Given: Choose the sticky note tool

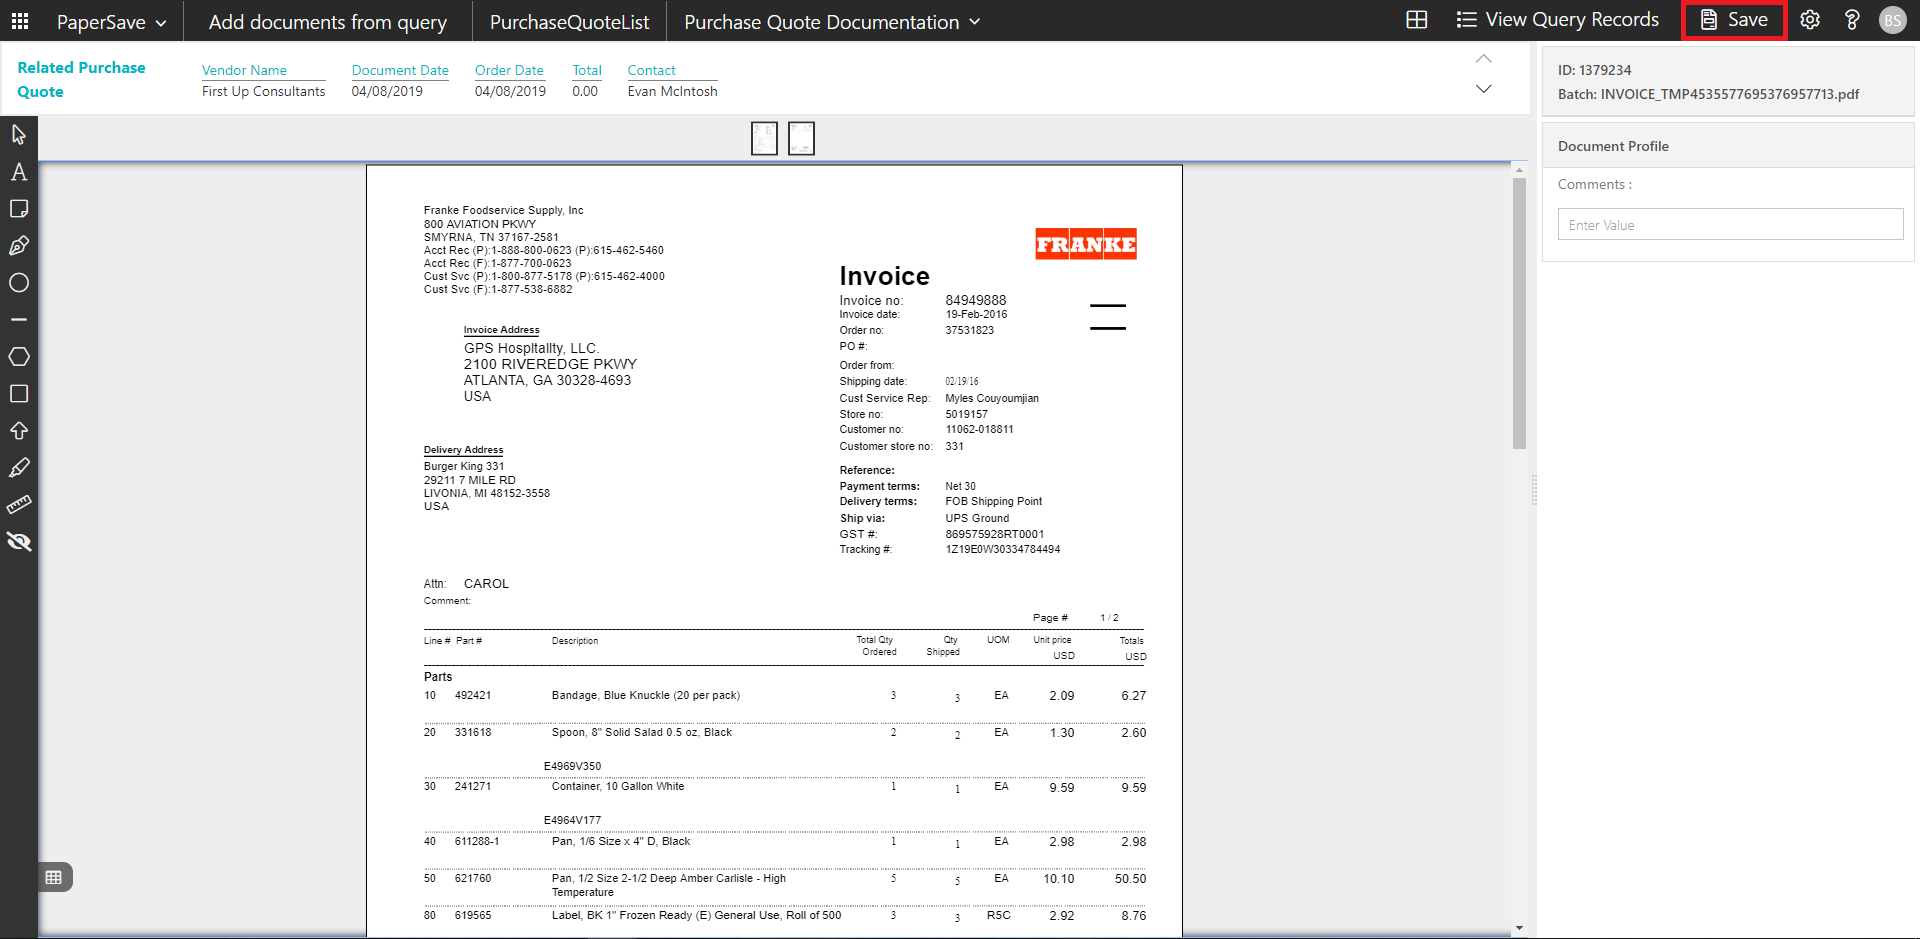Looking at the screenshot, I should pyautogui.click(x=19, y=209).
